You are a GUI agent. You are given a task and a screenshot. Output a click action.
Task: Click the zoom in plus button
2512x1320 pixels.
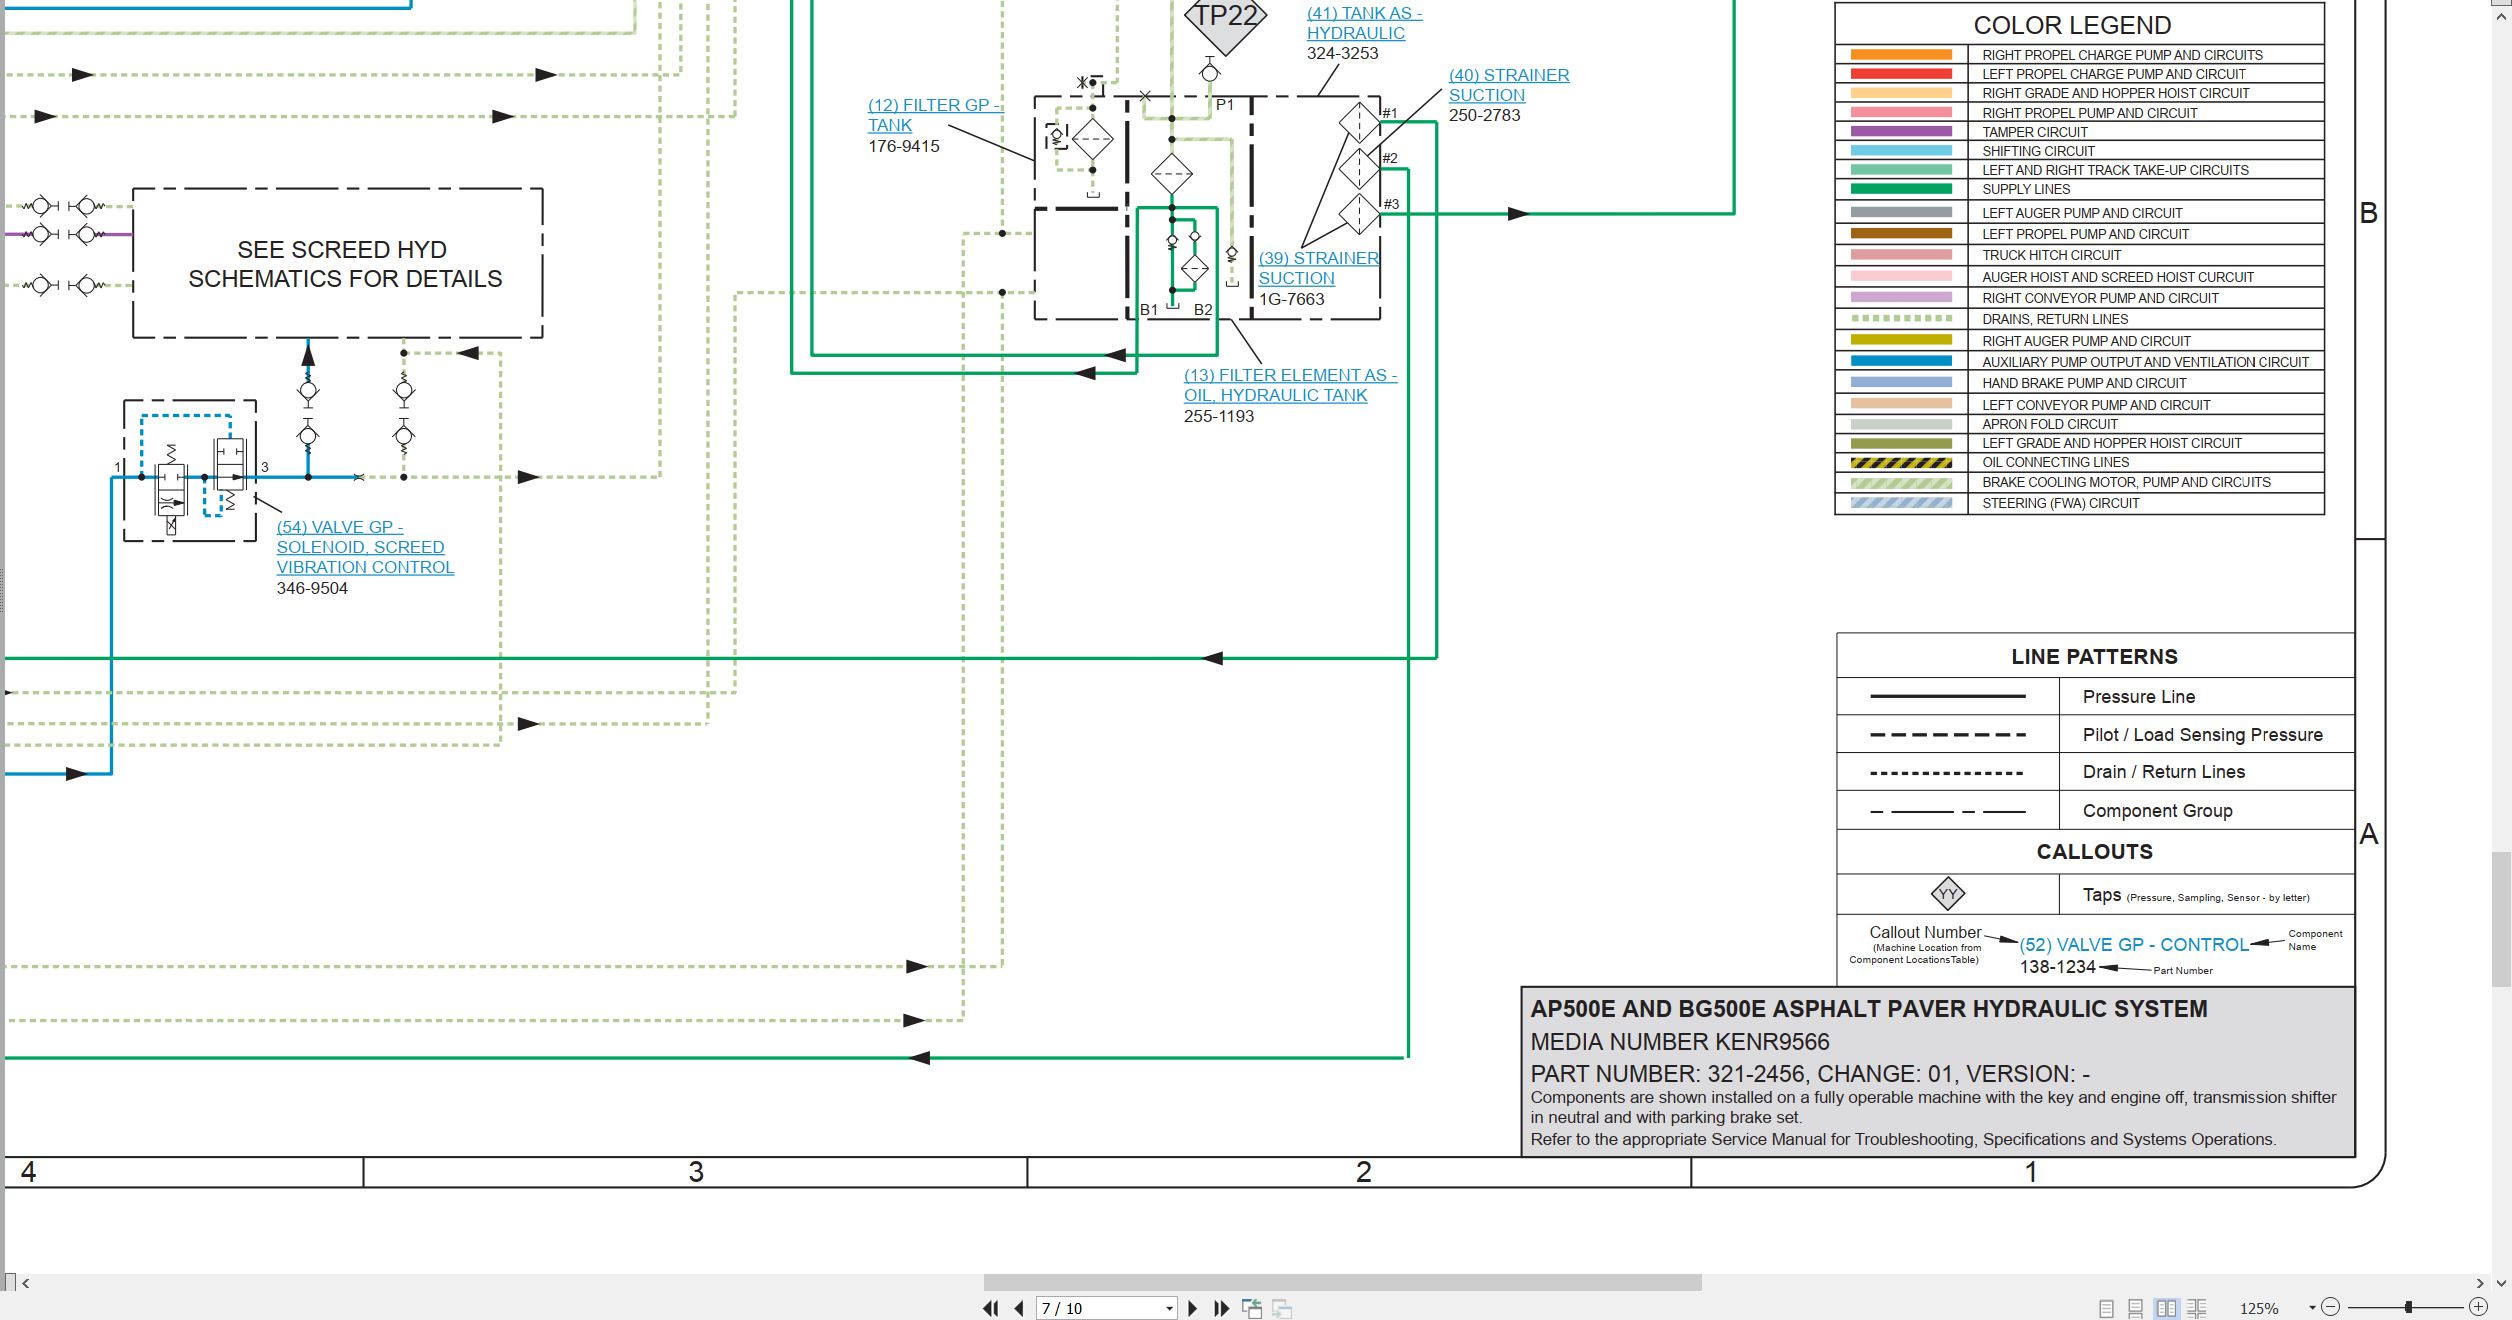(2478, 1307)
